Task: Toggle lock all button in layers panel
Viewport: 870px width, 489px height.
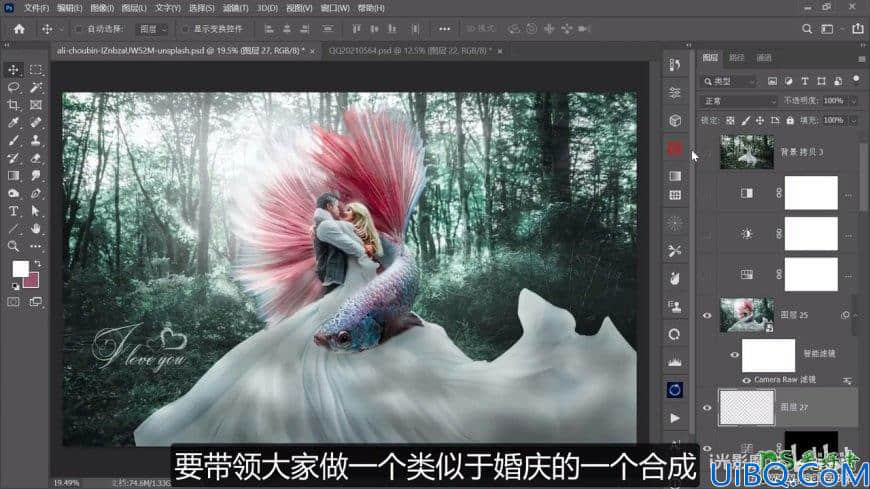Action: 790,120
